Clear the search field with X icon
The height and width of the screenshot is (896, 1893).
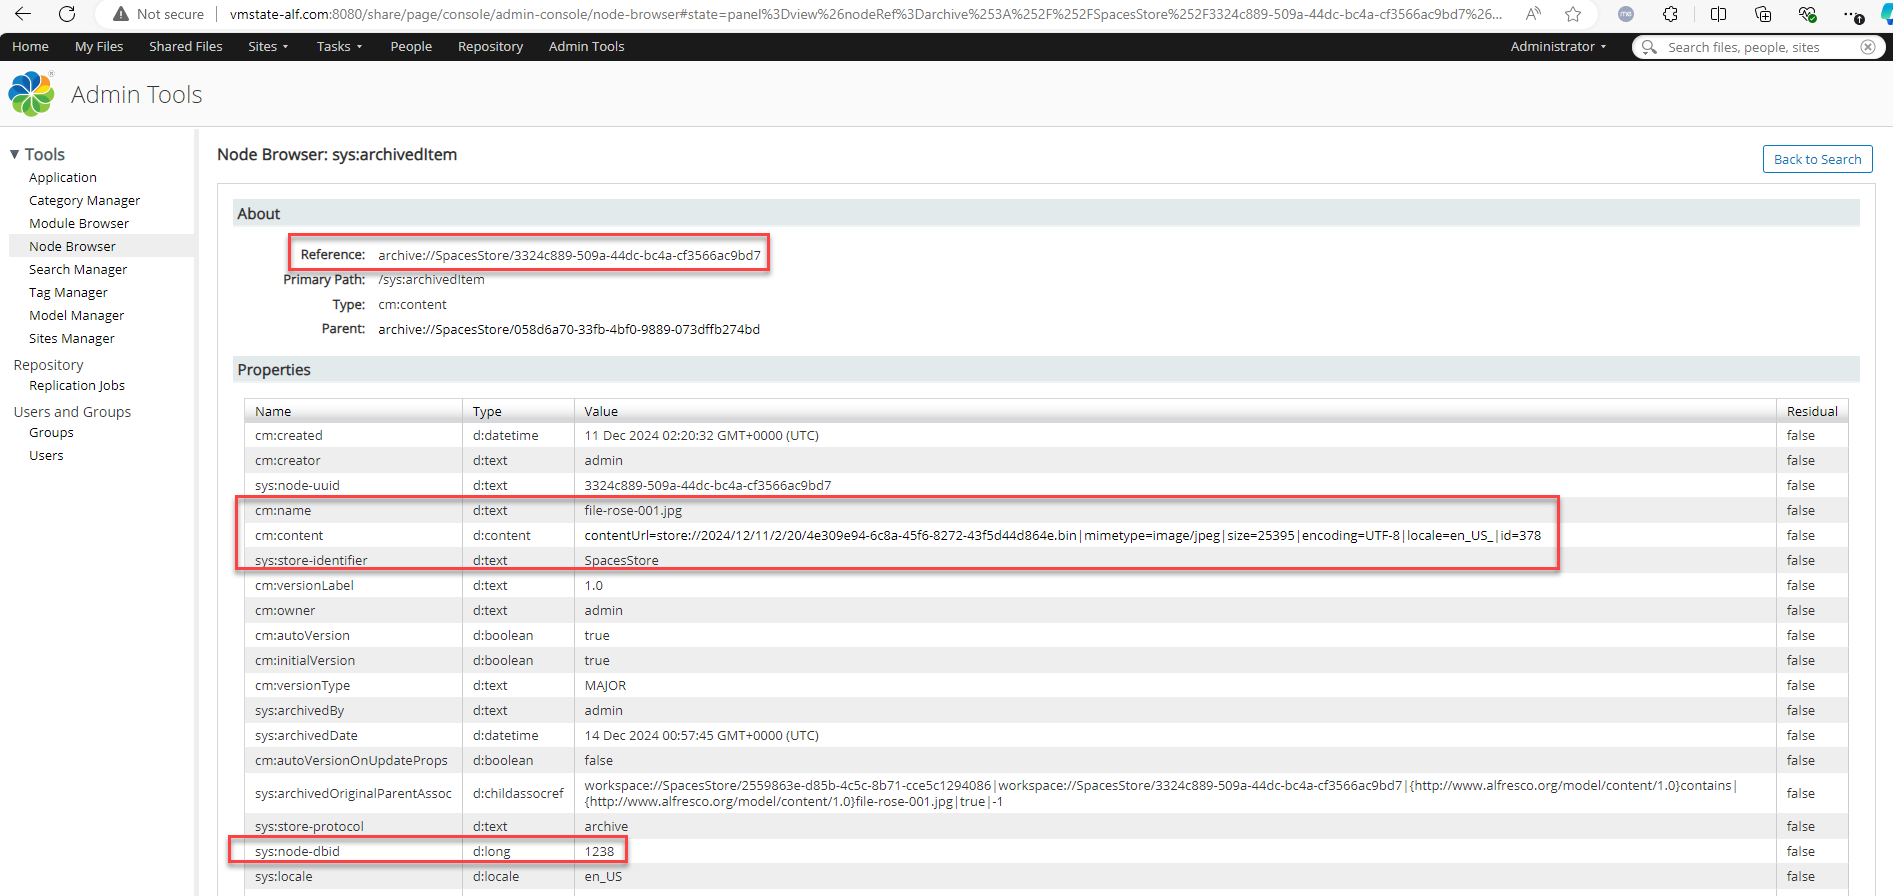1867,47
